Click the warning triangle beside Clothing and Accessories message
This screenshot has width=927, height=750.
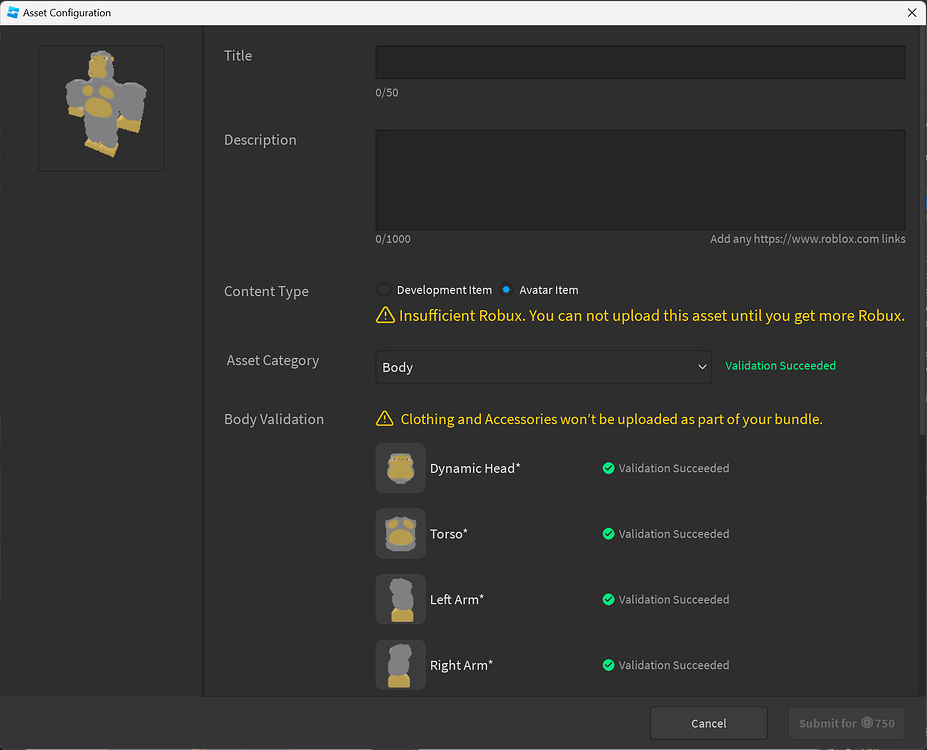[x=385, y=419]
